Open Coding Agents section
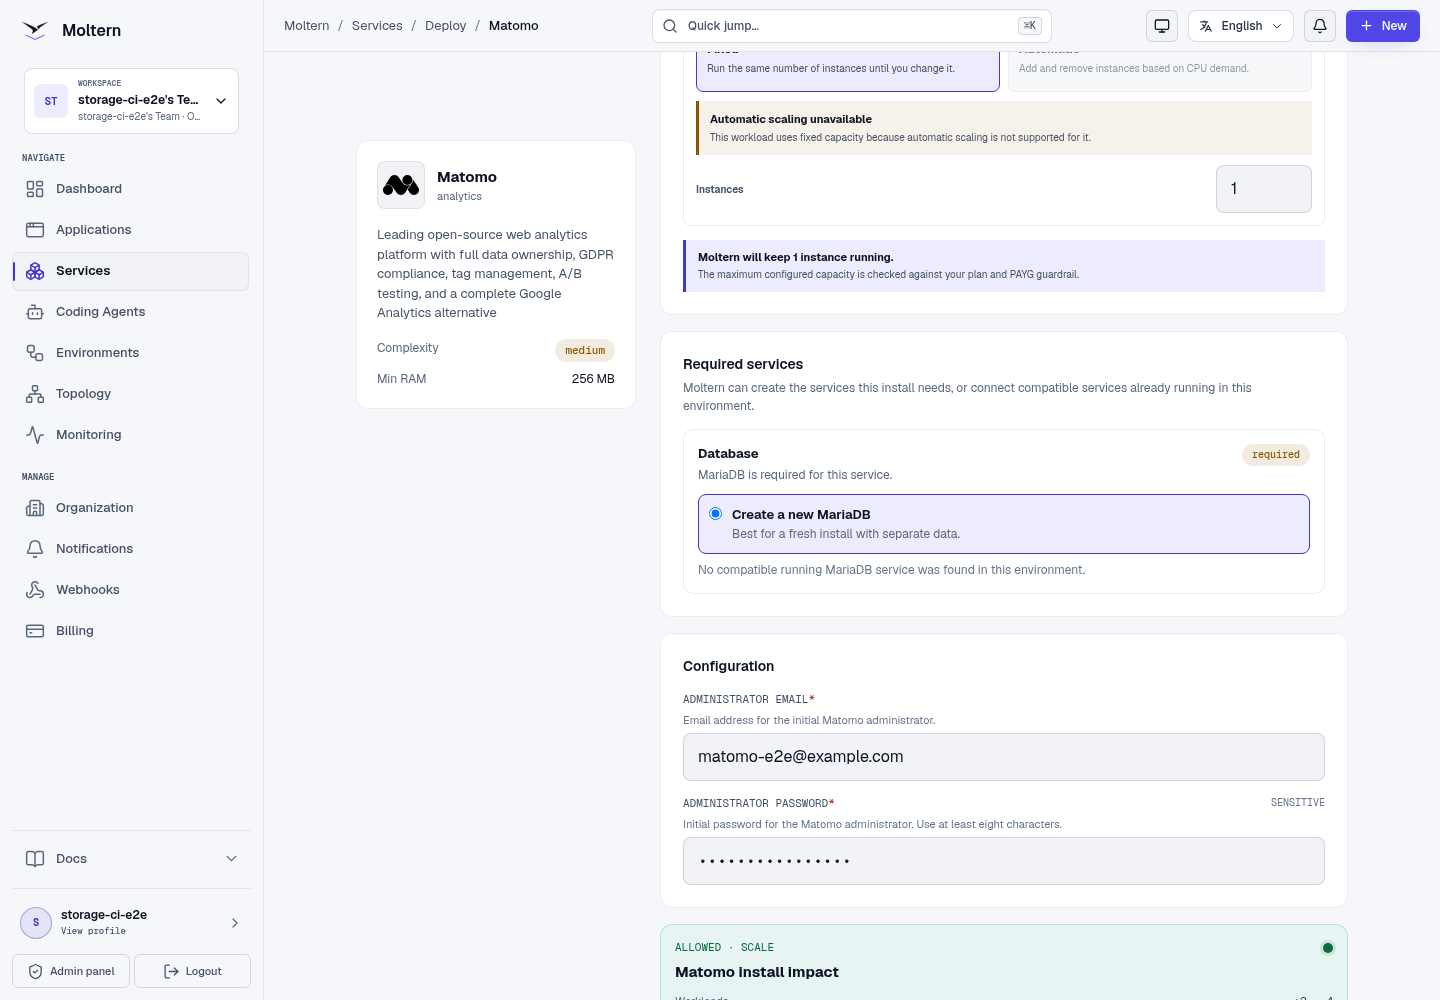1440x1000 pixels. point(130,312)
